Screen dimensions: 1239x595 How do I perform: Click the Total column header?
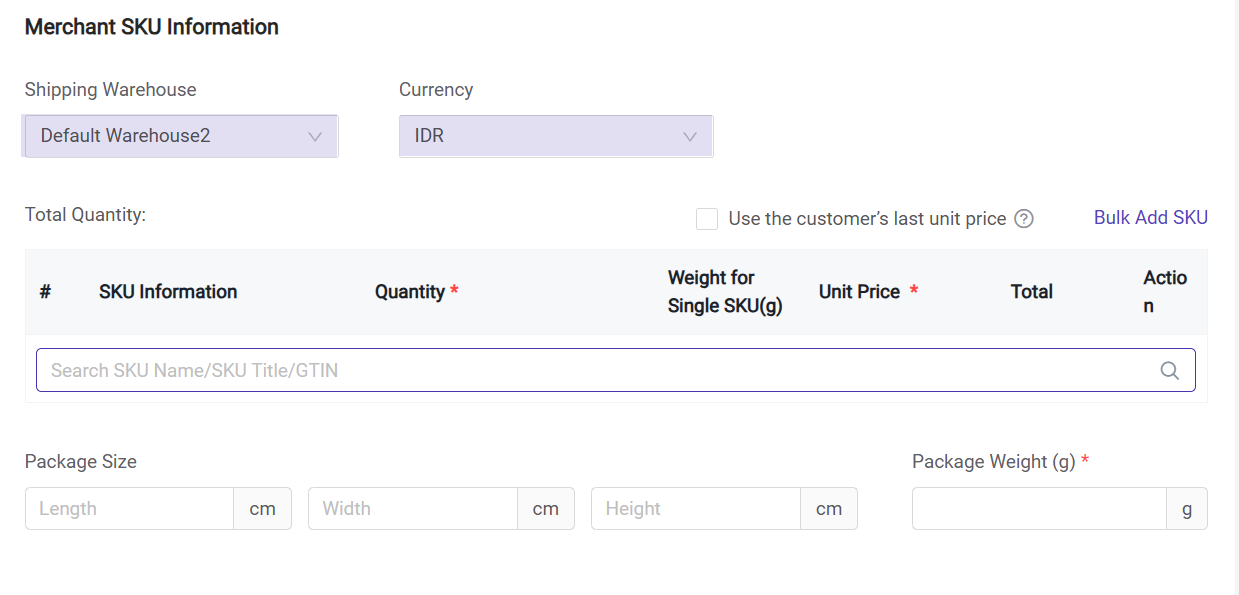coord(1031,292)
